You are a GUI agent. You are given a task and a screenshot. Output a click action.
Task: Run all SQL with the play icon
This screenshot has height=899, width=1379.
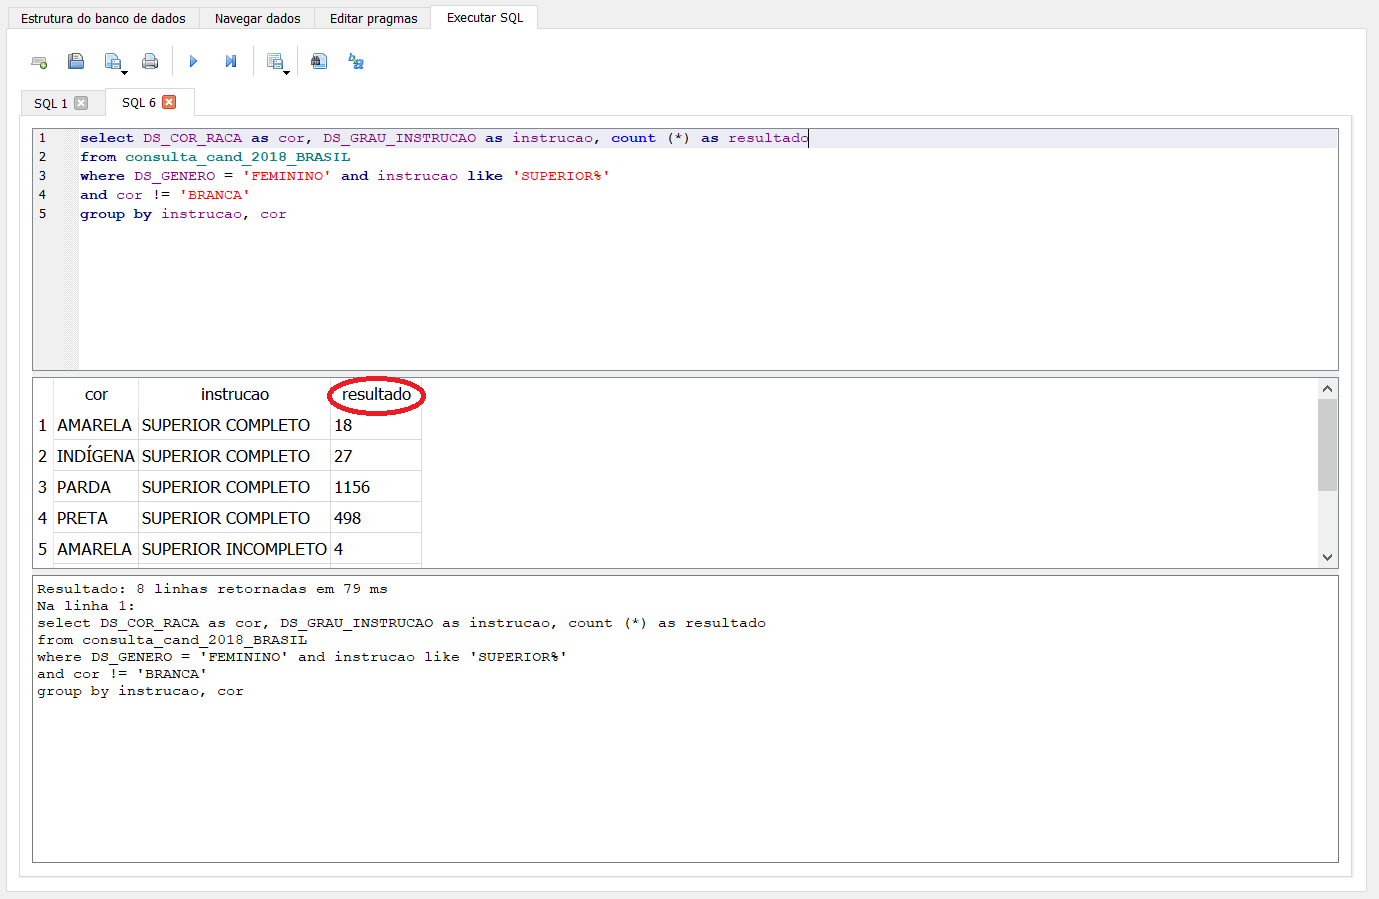click(193, 62)
